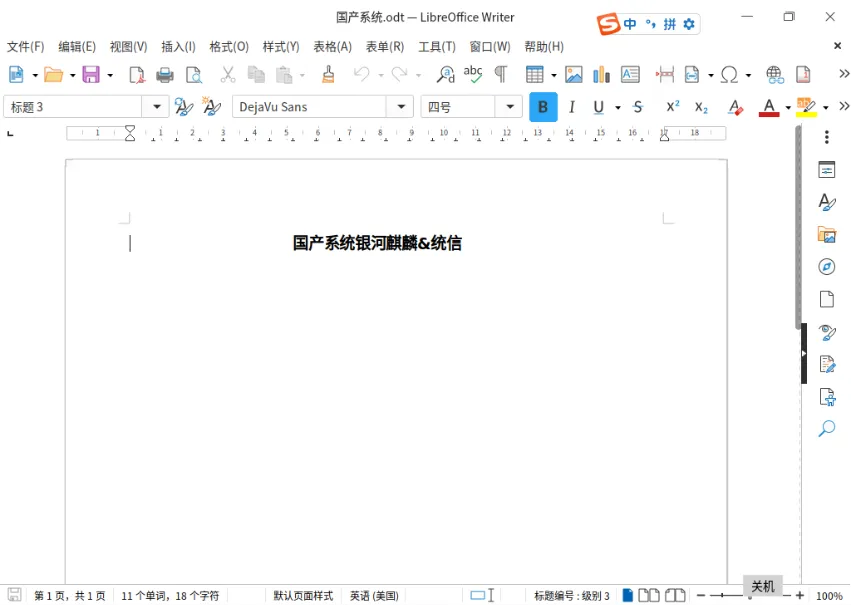Click the 关机 button

click(763, 586)
